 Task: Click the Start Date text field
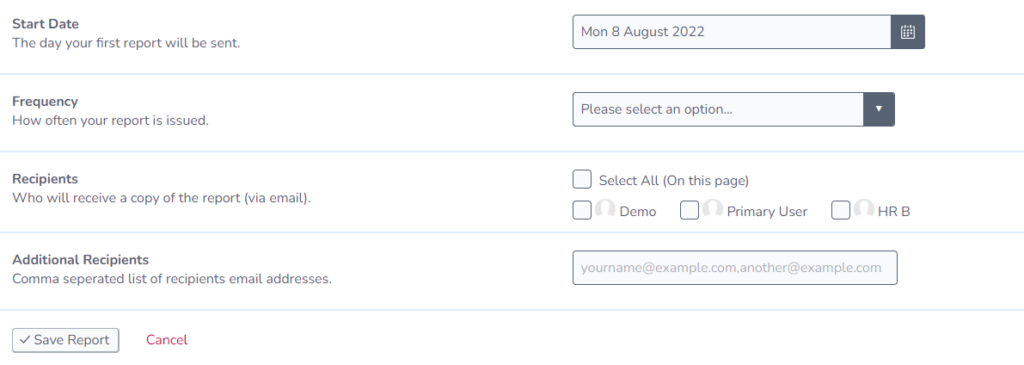[732, 32]
